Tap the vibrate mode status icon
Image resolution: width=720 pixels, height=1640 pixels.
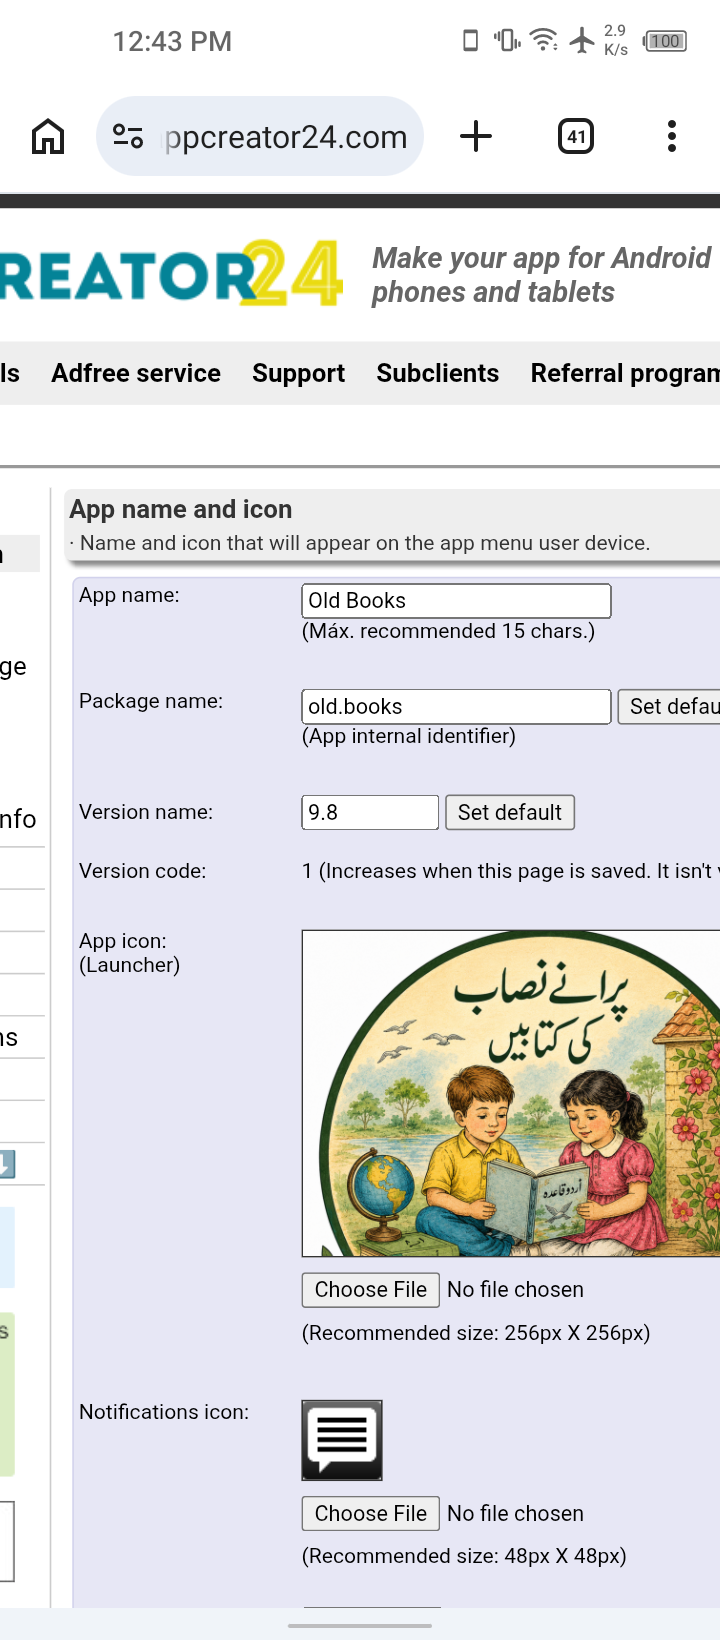click(x=507, y=40)
